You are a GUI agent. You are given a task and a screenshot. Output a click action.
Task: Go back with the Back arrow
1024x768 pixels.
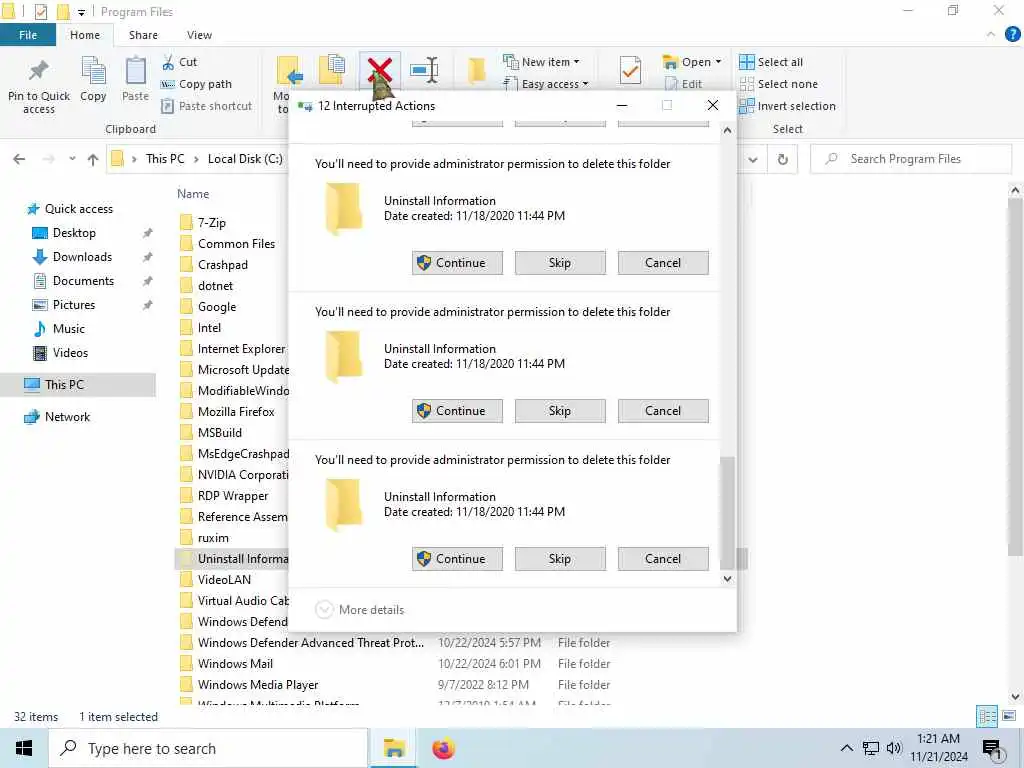click(x=19, y=159)
